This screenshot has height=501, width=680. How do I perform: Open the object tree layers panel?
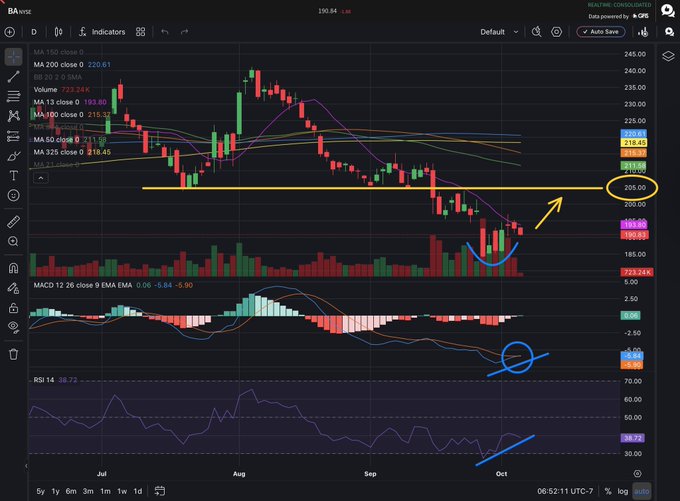[x=668, y=56]
